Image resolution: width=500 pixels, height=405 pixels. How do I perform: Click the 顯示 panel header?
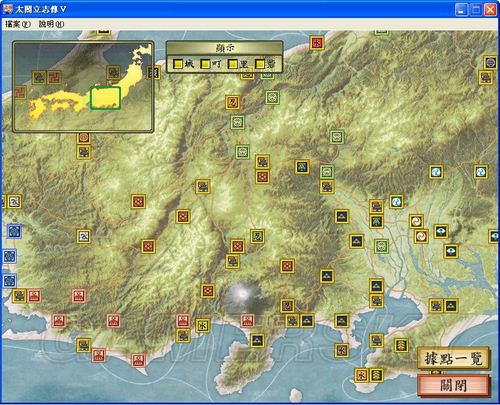click(x=225, y=48)
